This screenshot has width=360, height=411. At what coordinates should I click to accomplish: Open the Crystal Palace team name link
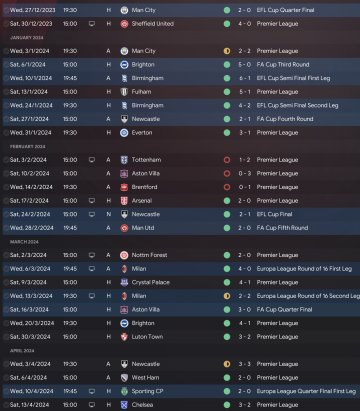[151, 282]
